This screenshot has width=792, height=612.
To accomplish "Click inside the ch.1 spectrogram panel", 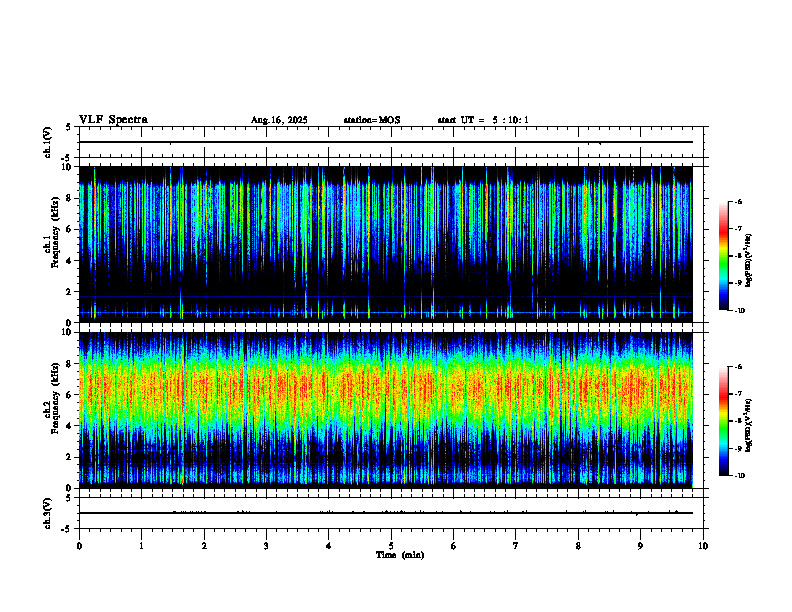I will [386, 244].
